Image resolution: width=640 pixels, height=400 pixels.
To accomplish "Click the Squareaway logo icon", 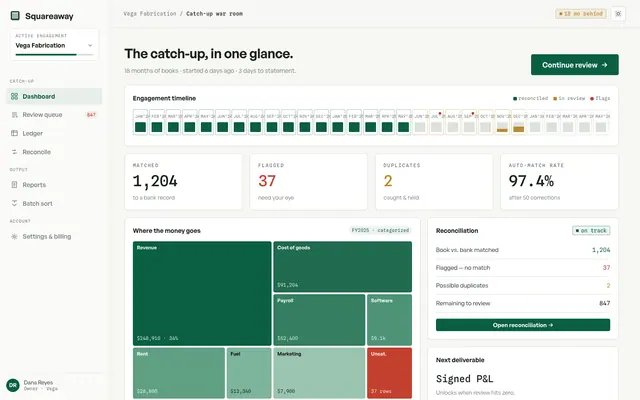I will click(x=15, y=16).
